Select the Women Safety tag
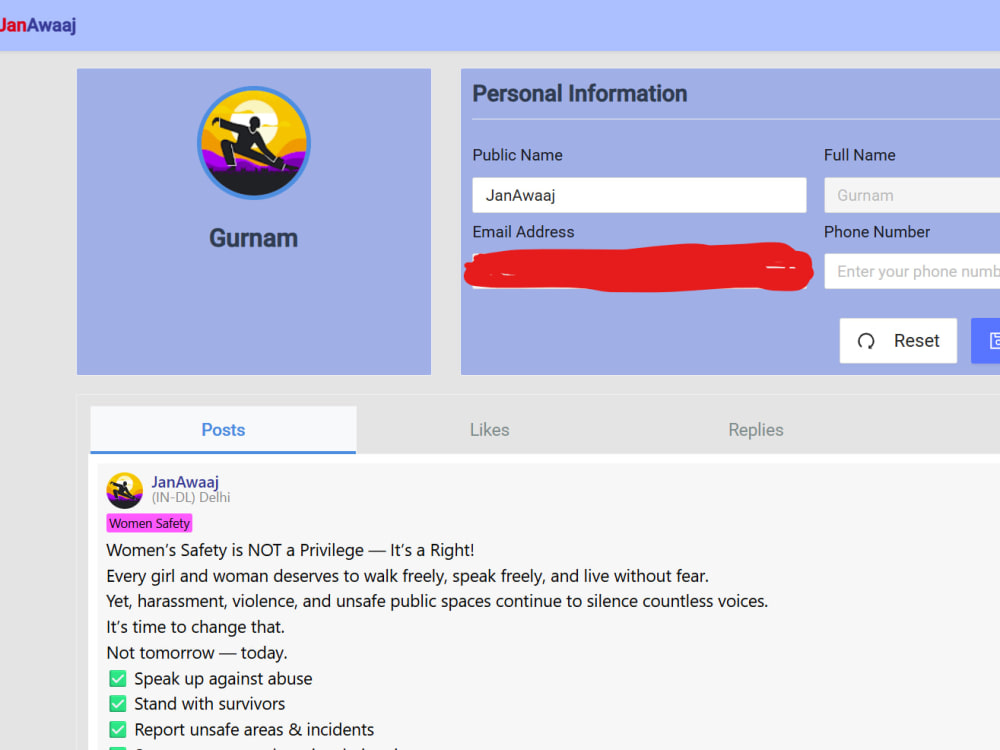Image resolution: width=1000 pixels, height=750 pixels. (149, 524)
